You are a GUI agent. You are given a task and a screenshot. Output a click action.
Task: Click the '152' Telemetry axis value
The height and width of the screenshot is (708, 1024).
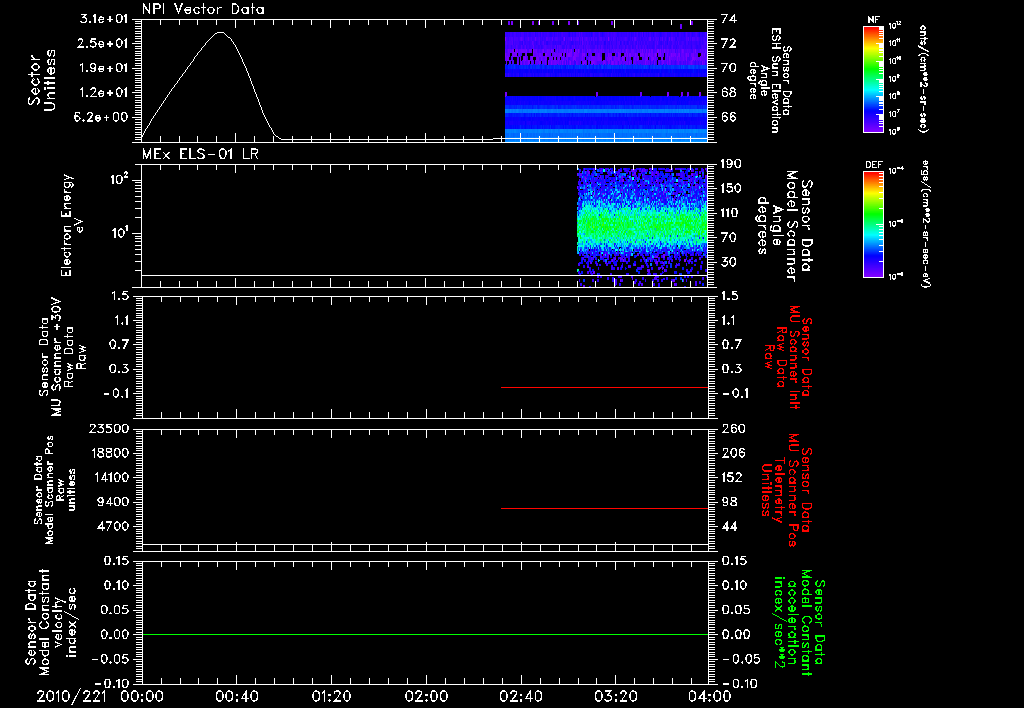coord(732,477)
